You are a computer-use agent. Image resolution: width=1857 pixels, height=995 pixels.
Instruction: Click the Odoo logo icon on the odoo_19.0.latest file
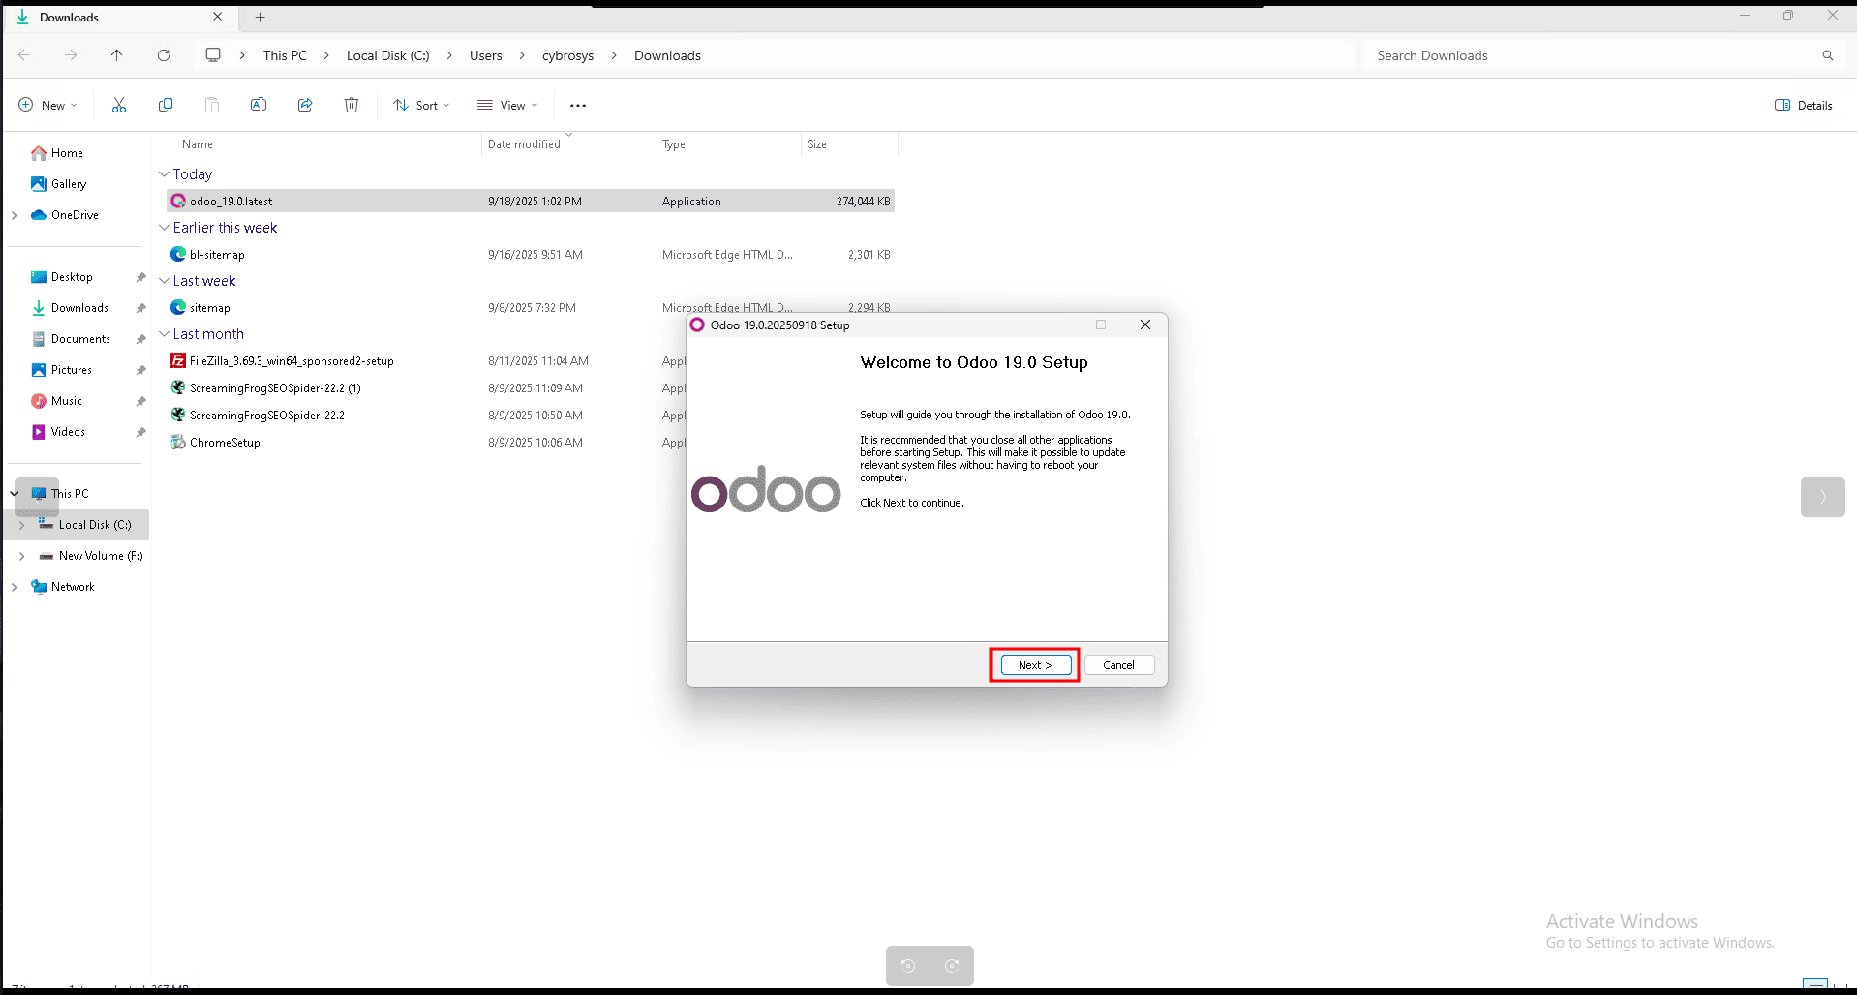pyautogui.click(x=178, y=201)
